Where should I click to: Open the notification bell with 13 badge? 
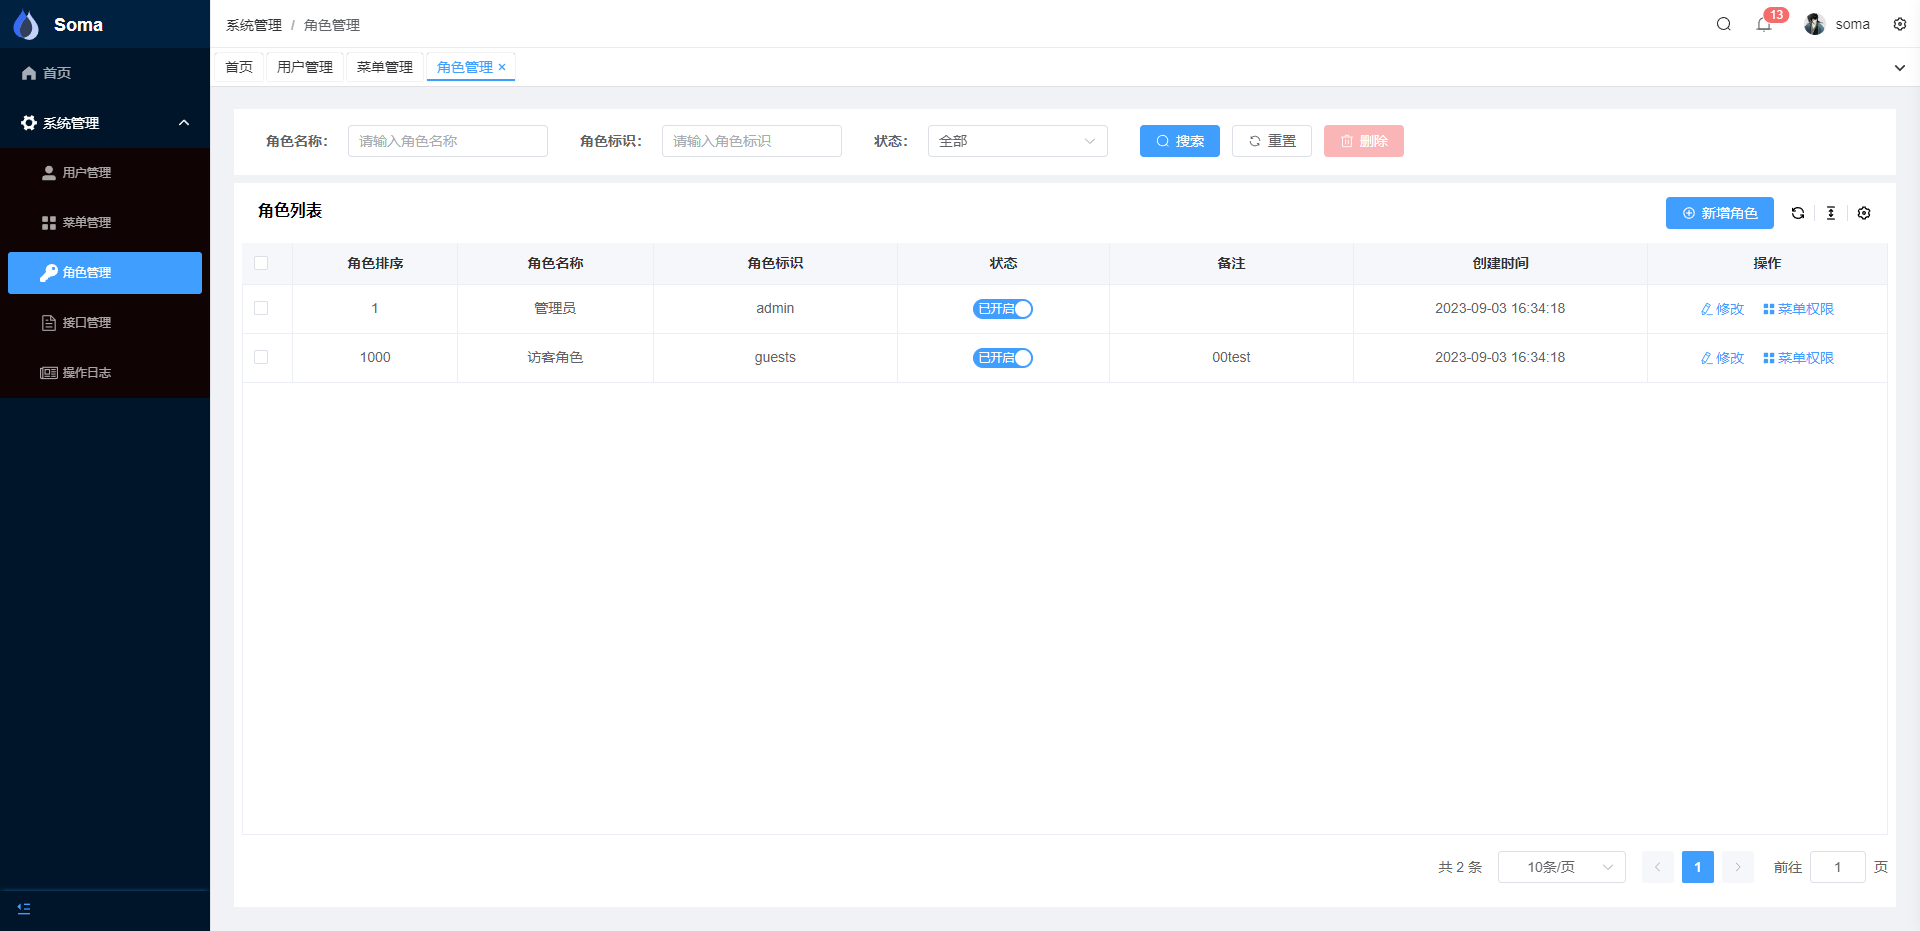[x=1764, y=24]
